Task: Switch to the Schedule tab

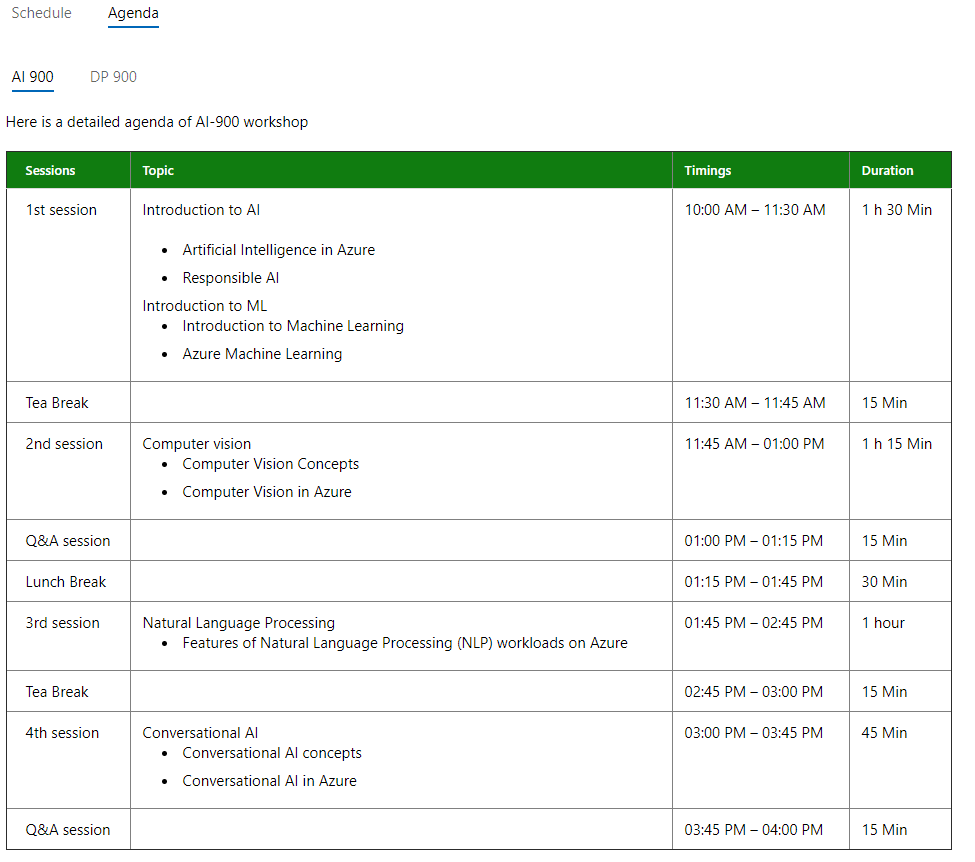Action: click(x=41, y=13)
